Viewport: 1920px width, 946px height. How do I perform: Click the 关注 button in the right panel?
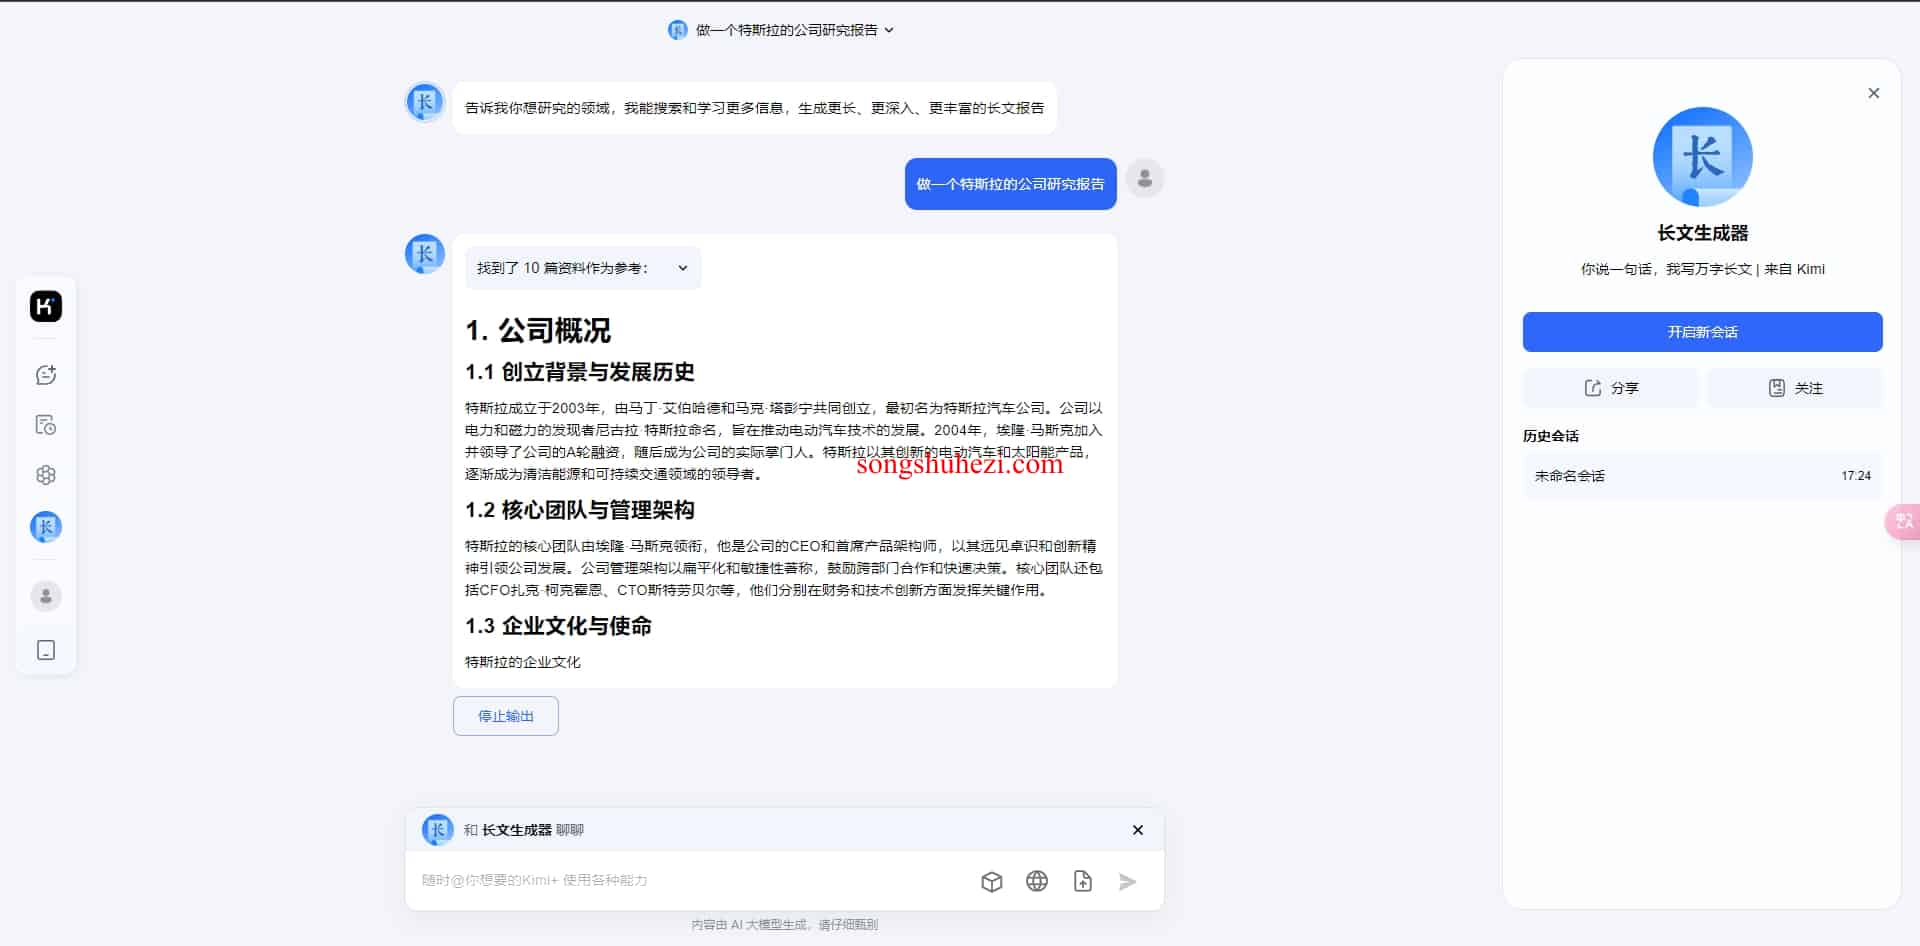click(1795, 388)
